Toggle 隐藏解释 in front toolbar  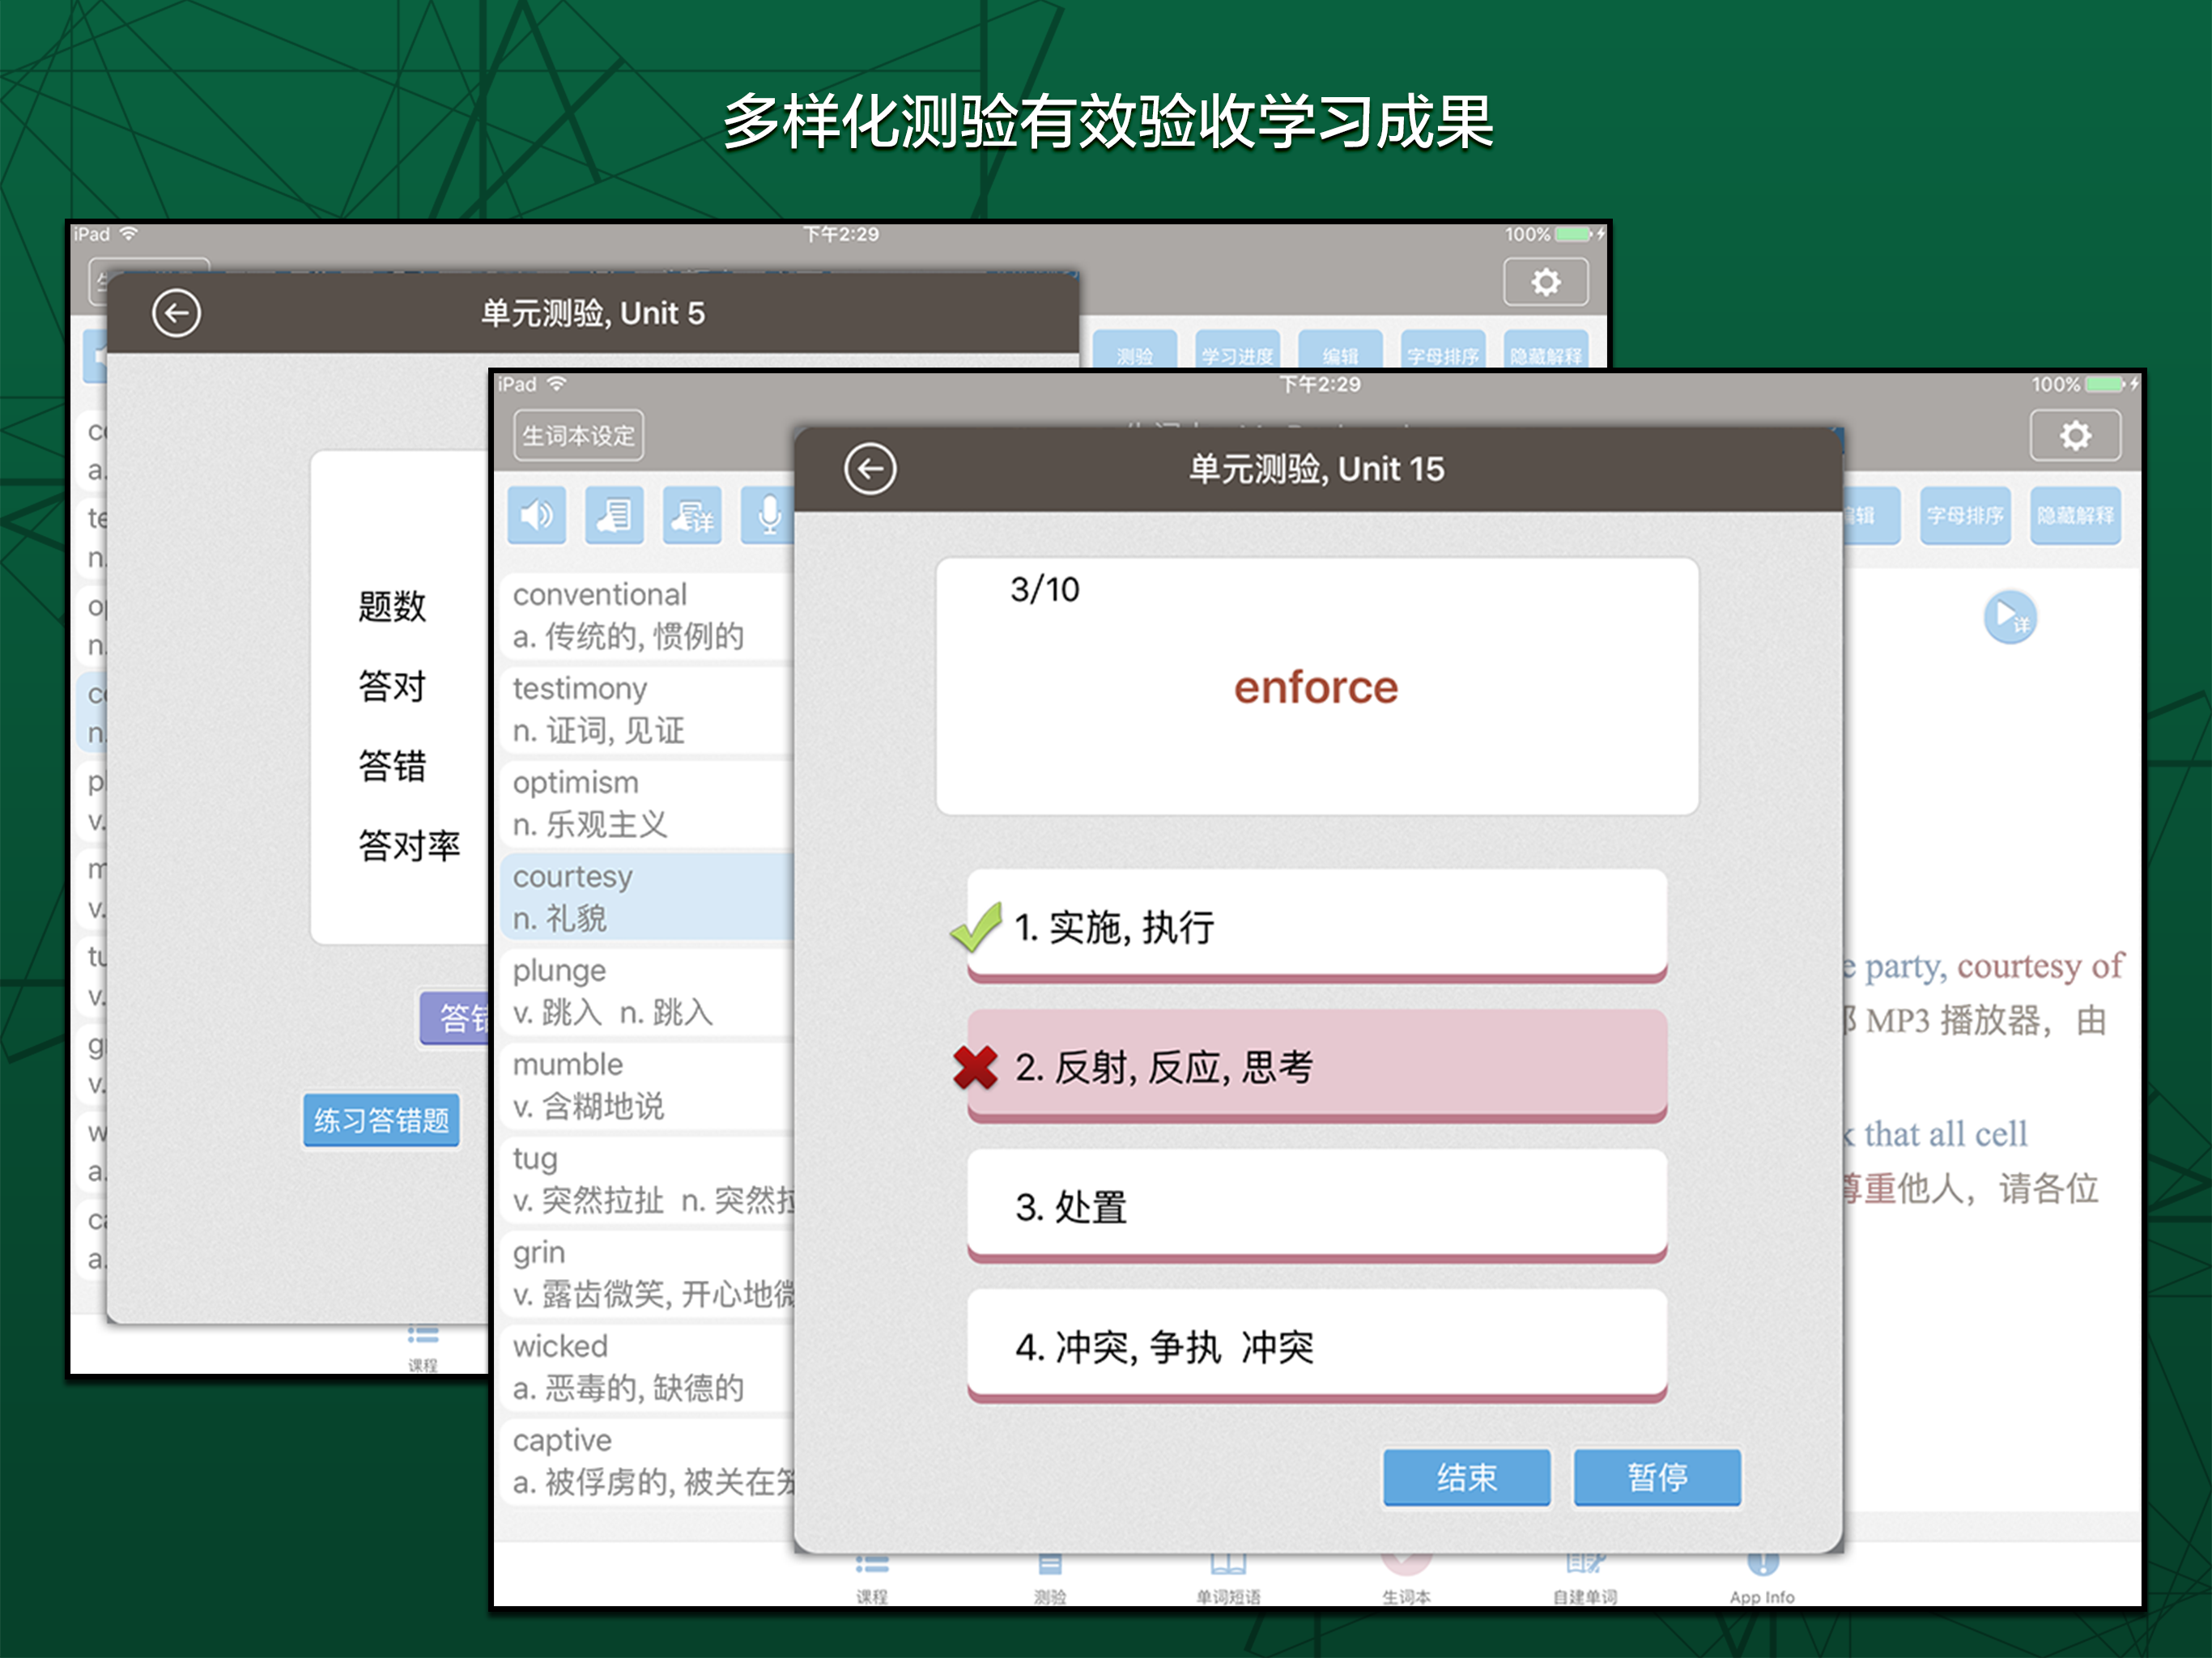pyautogui.click(x=2075, y=516)
